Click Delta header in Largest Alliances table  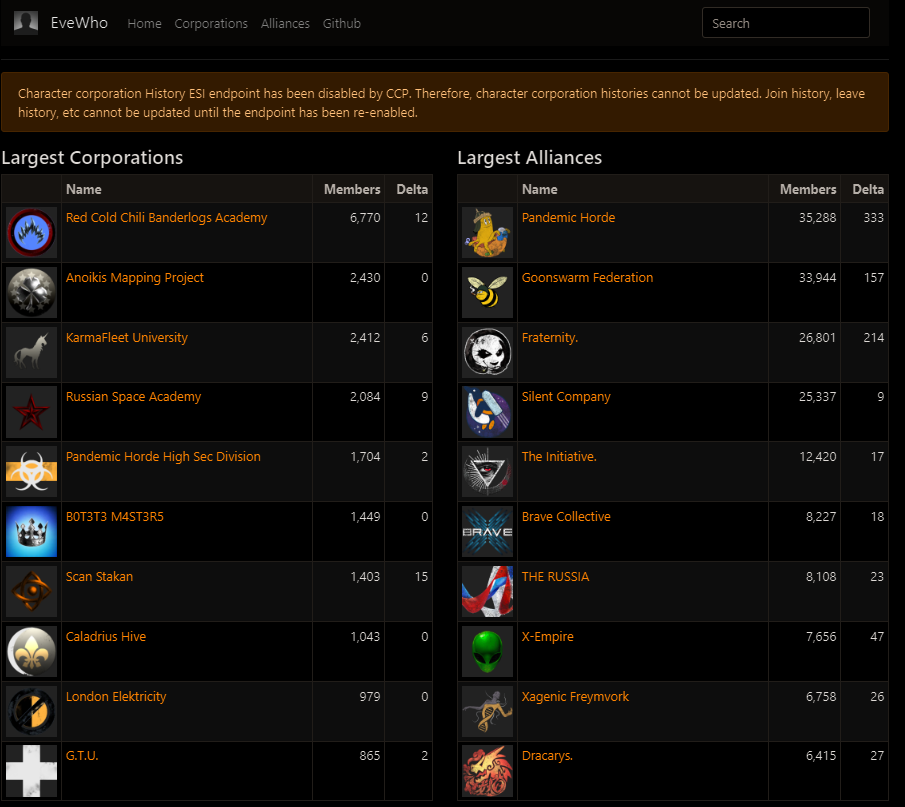(x=867, y=189)
